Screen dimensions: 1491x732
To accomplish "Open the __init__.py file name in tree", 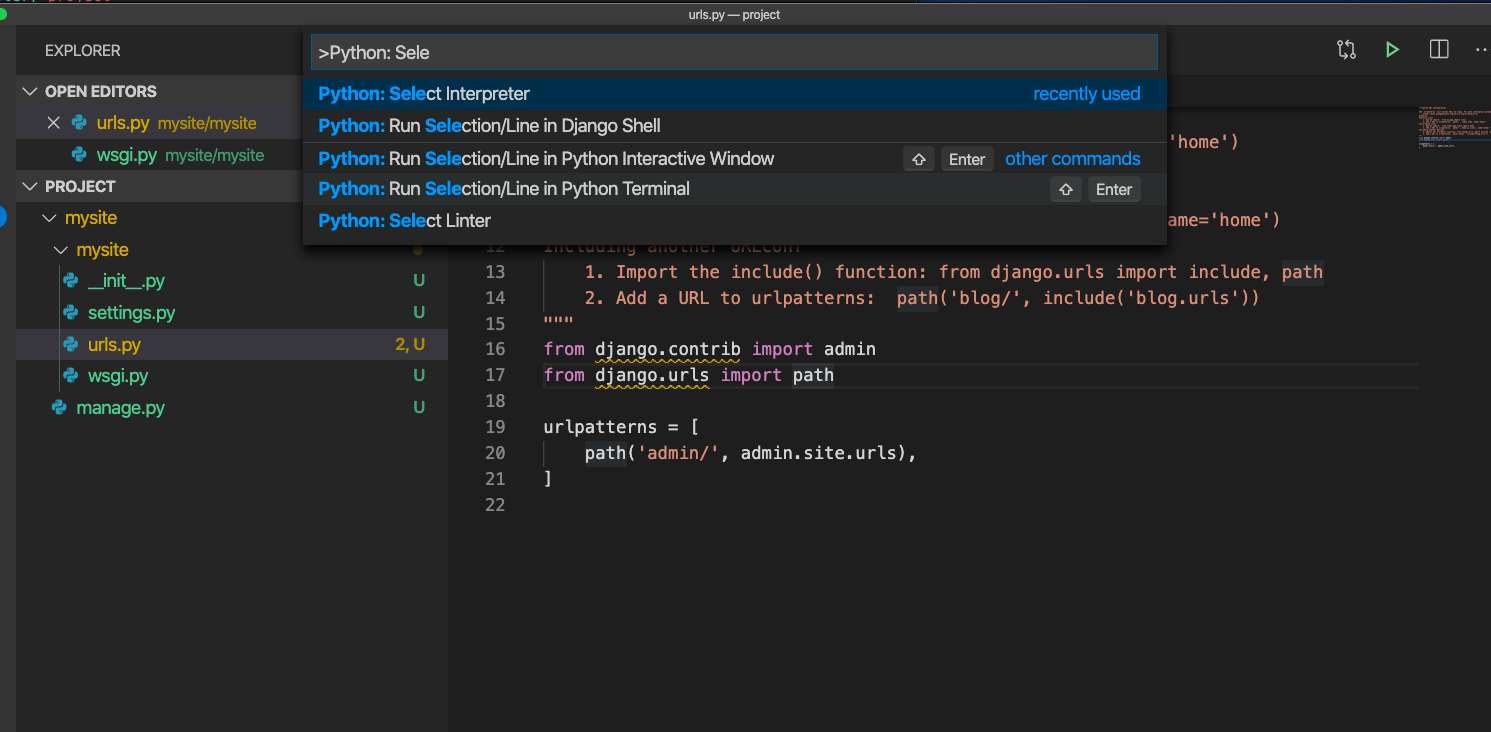I will 127,281.
